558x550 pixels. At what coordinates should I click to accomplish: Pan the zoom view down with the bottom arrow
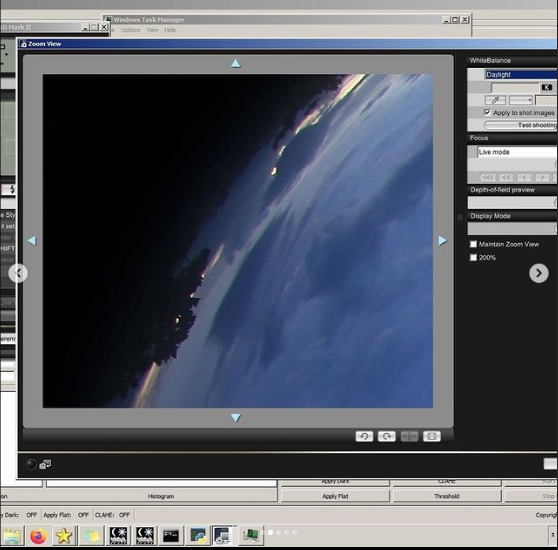pyautogui.click(x=236, y=418)
